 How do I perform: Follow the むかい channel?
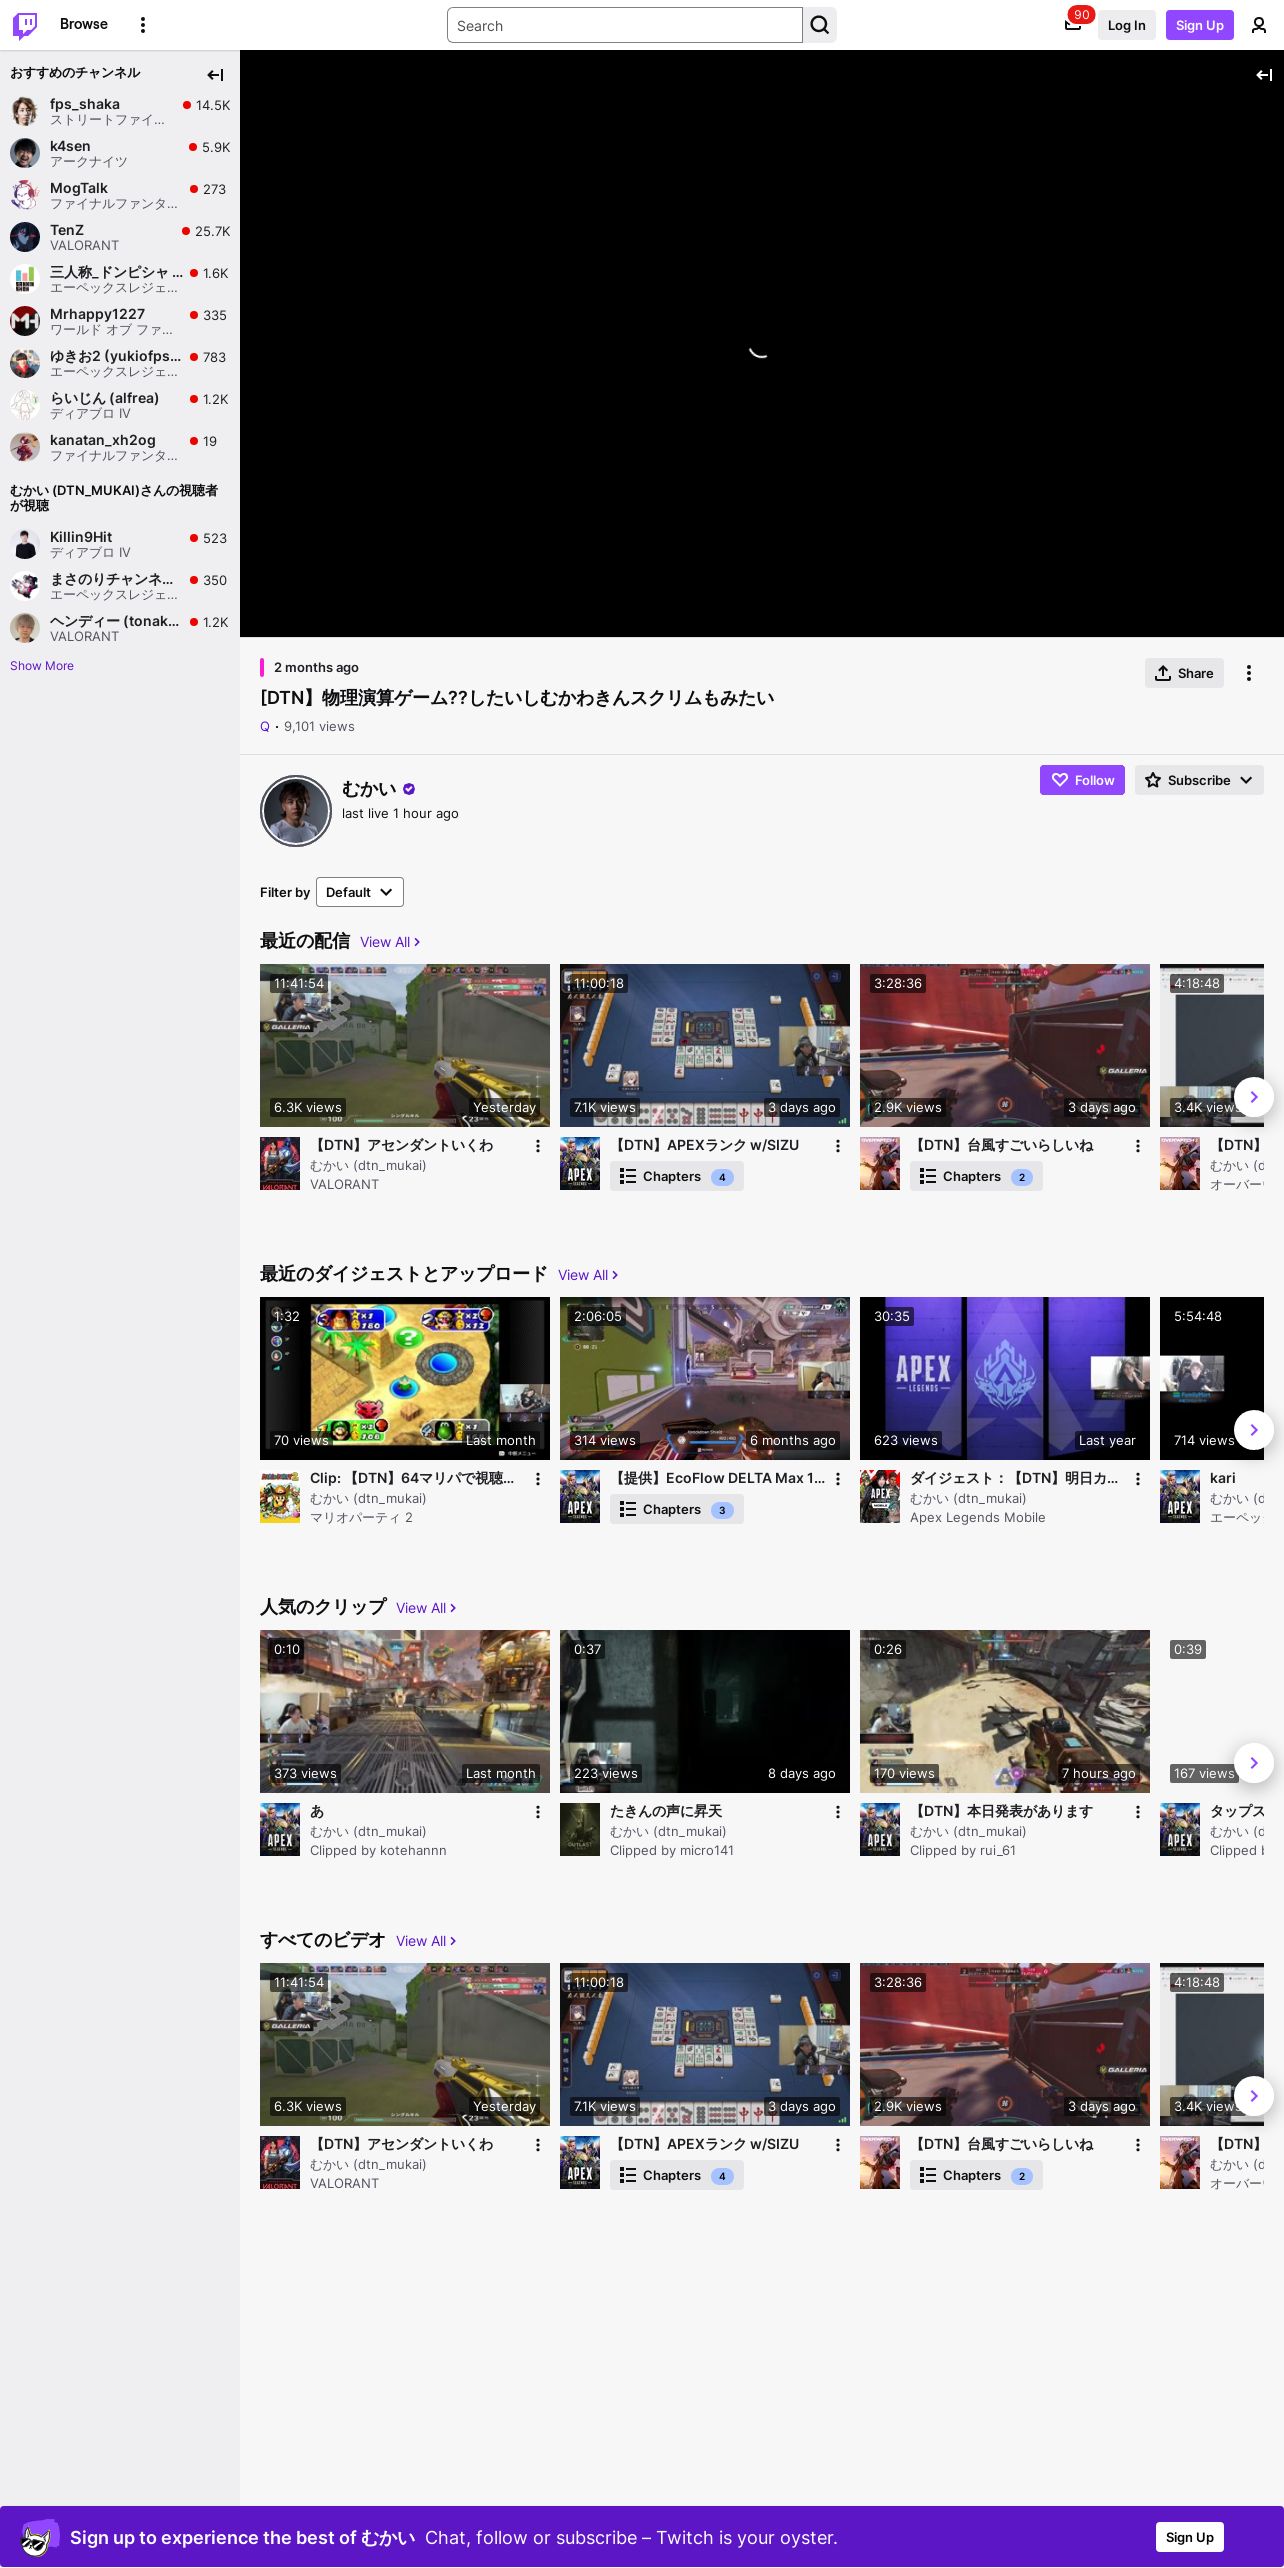[x=1082, y=780]
